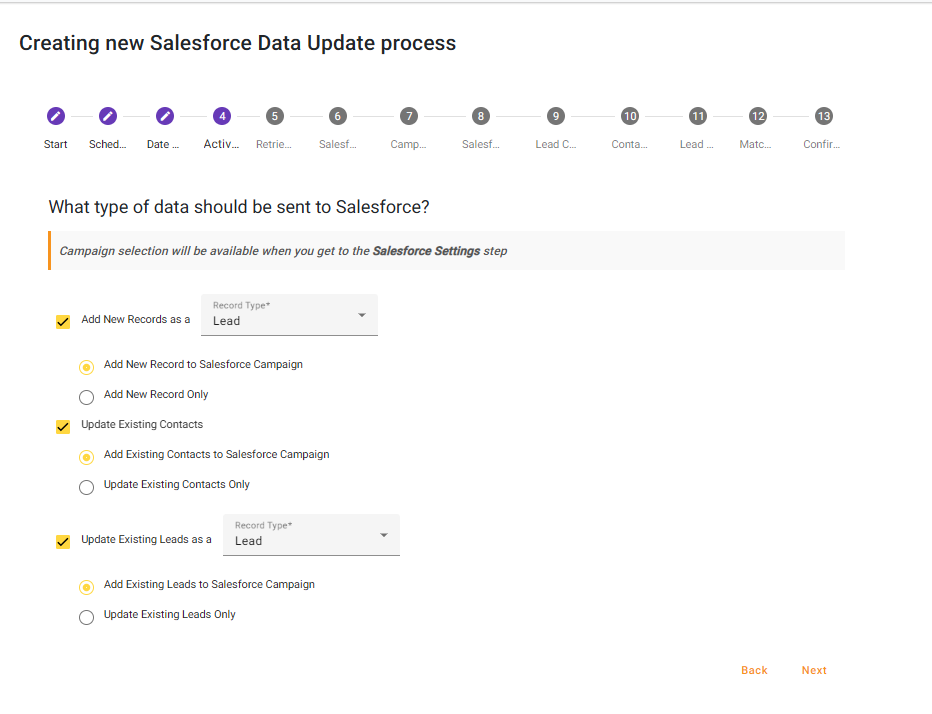Select the Add New Record Only radio
Screen dimensions: 932x714
point(87,397)
